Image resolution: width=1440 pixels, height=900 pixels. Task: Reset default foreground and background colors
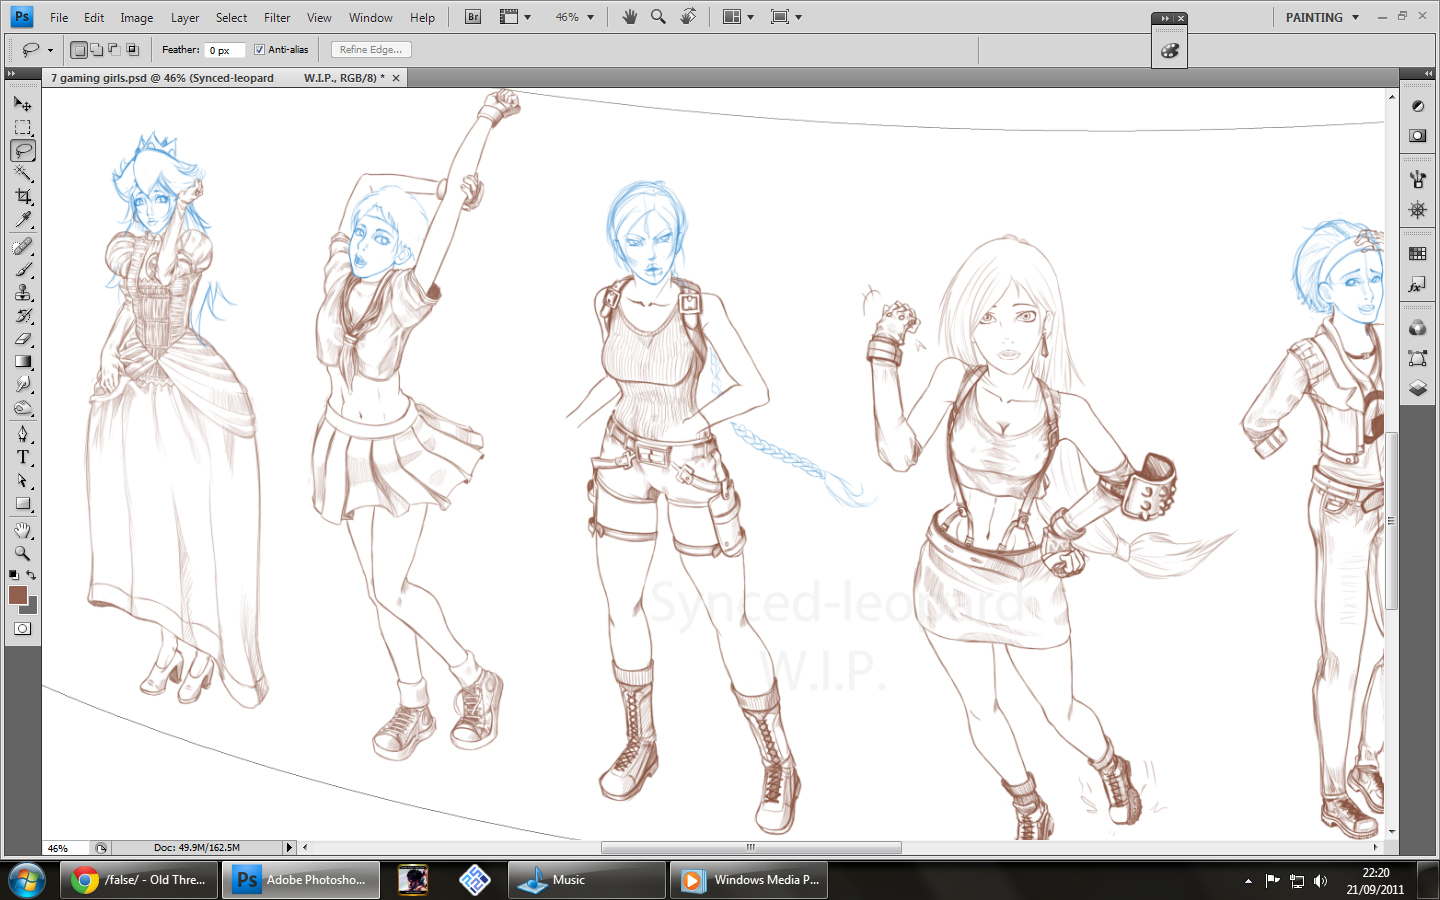[x=13, y=575]
